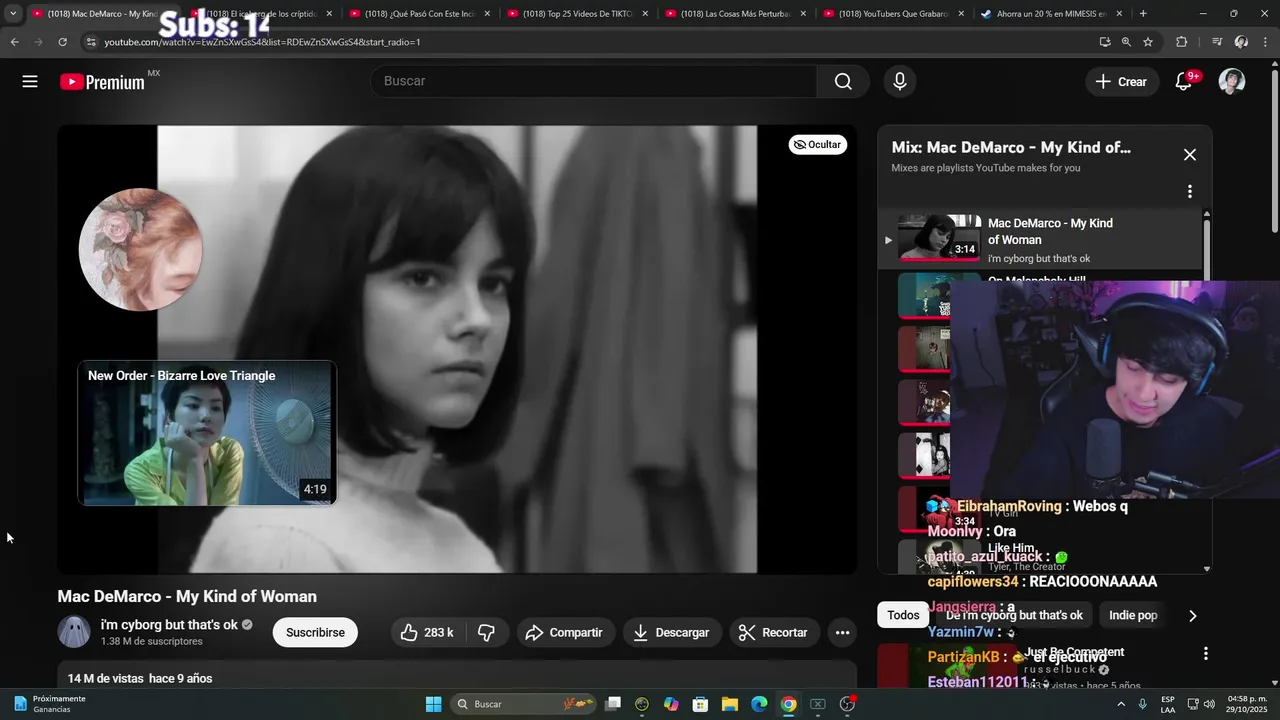The height and width of the screenshot is (720, 1280).
Task: Open clock and date 04:58 p. m.
Action: click(1247, 704)
